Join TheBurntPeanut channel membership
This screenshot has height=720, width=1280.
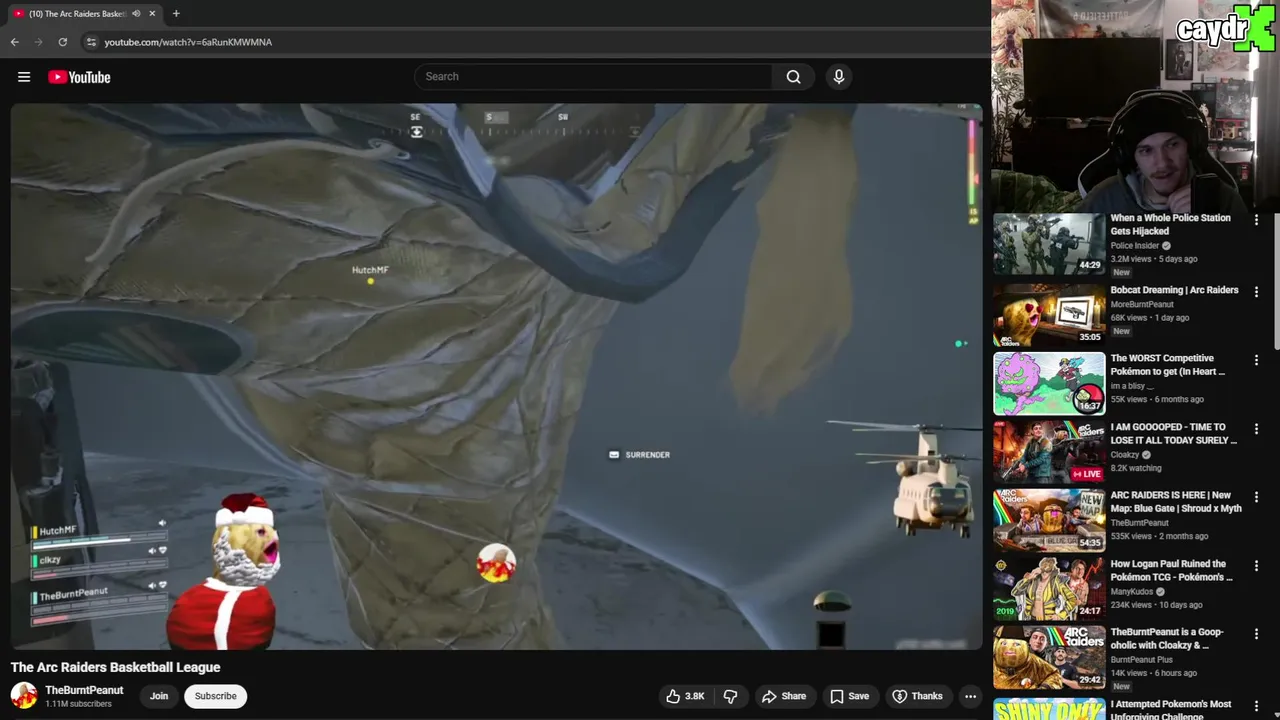click(159, 696)
